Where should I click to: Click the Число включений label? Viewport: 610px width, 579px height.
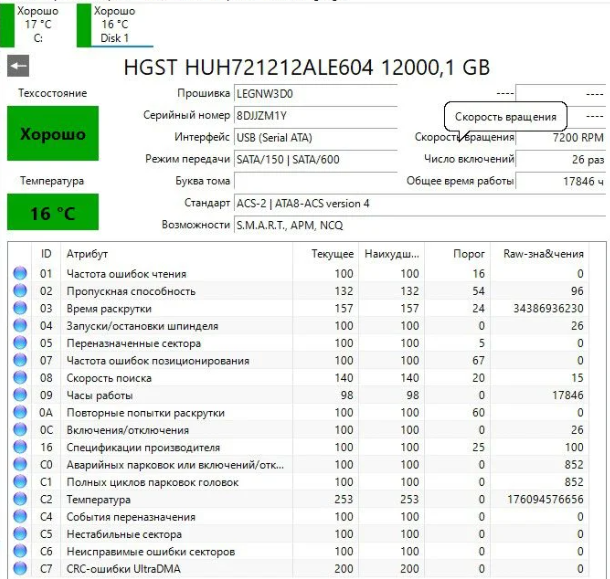pyautogui.click(x=469, y=159)
